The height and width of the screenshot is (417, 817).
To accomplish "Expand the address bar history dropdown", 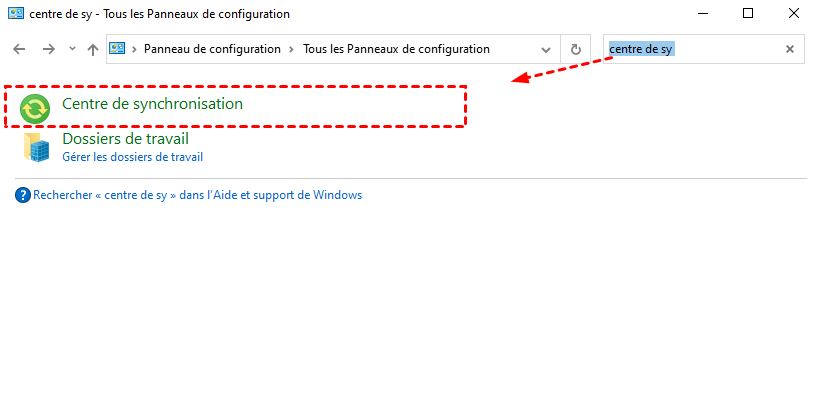I will (546, 49).
